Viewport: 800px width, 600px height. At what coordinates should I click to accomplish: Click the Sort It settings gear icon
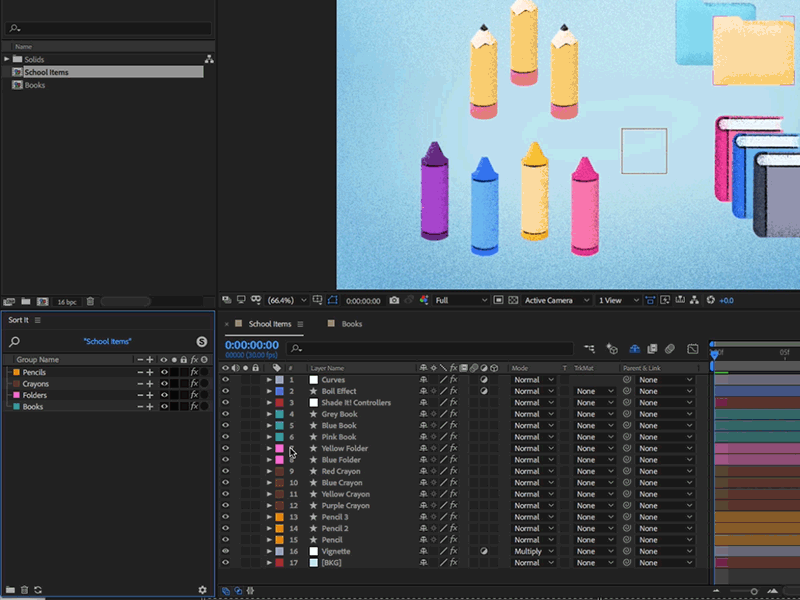pyautogui.click(x=203, y=590)
